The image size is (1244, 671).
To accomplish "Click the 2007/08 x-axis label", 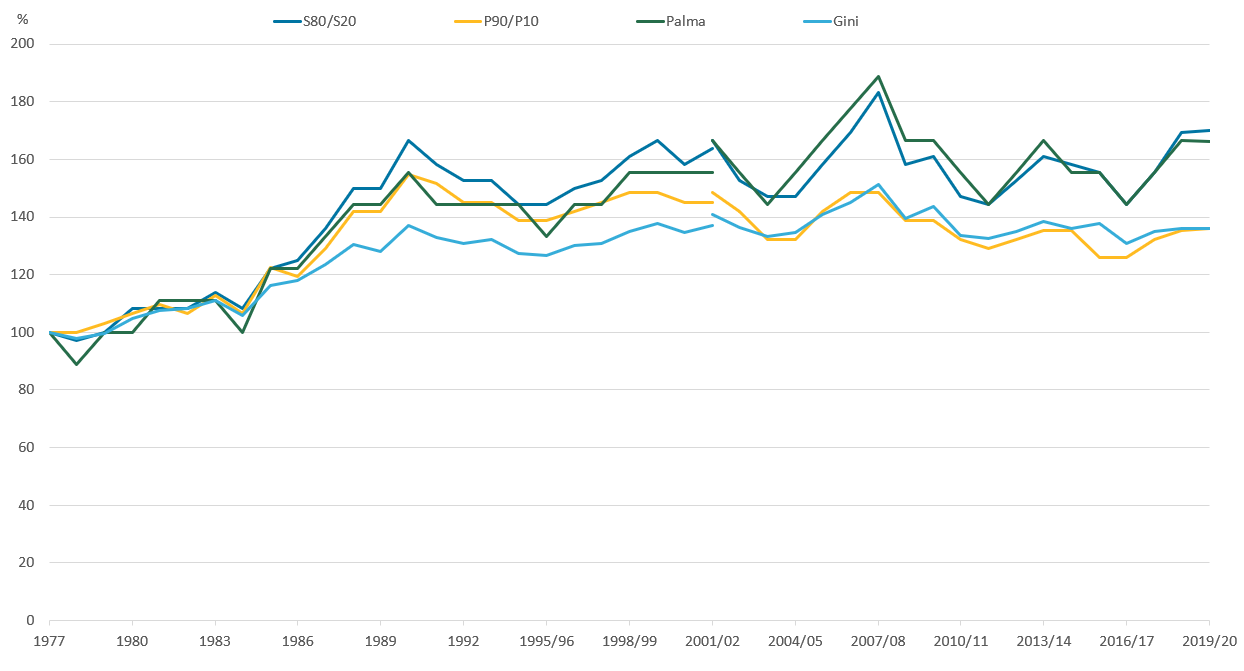I will click(878, 639).
